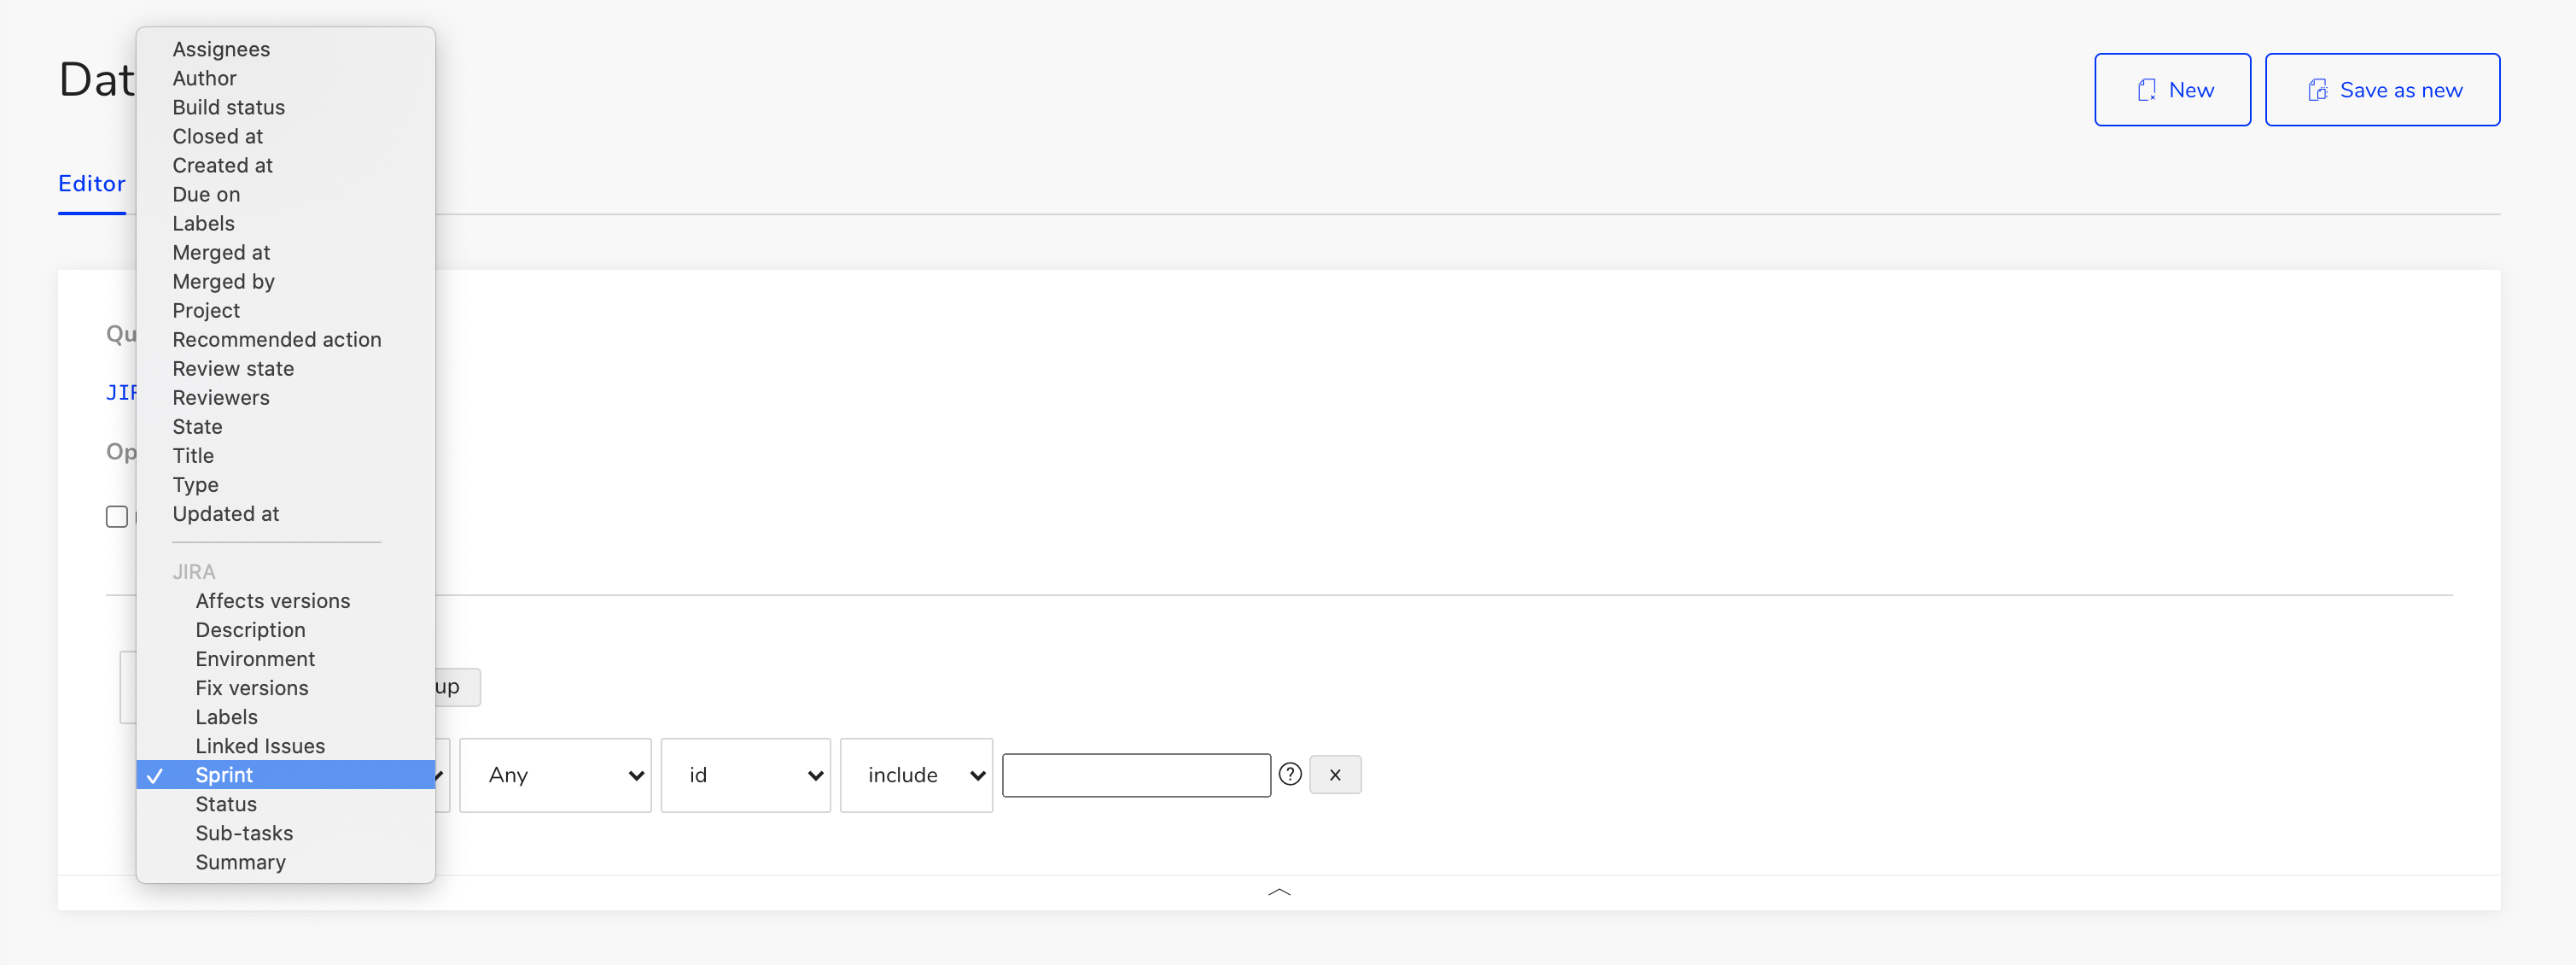Select the Summary option
This screenshot has width=2576, height=965.
(240, 862)
